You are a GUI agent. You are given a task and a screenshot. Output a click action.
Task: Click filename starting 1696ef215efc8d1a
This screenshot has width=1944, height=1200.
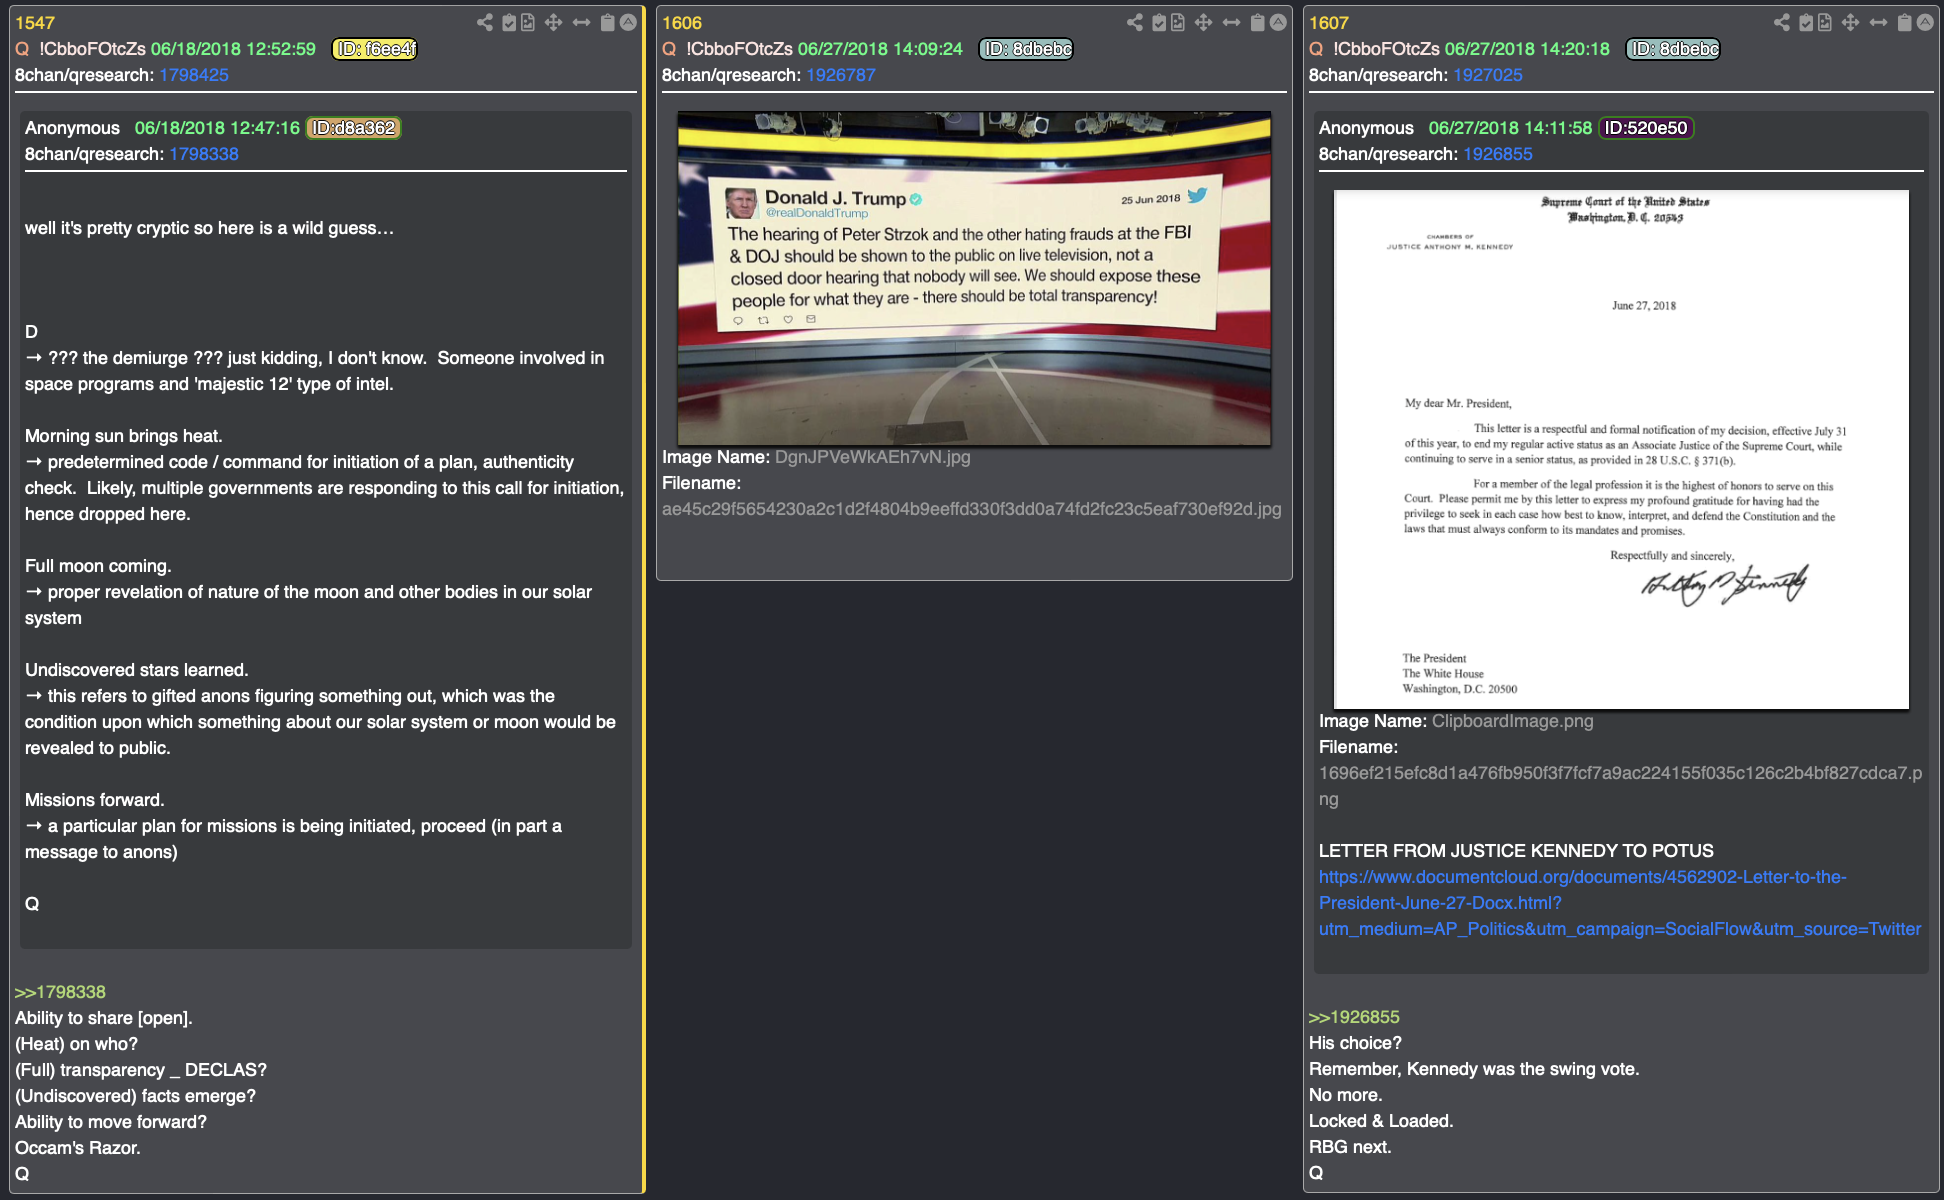(x=1620, y=786)
